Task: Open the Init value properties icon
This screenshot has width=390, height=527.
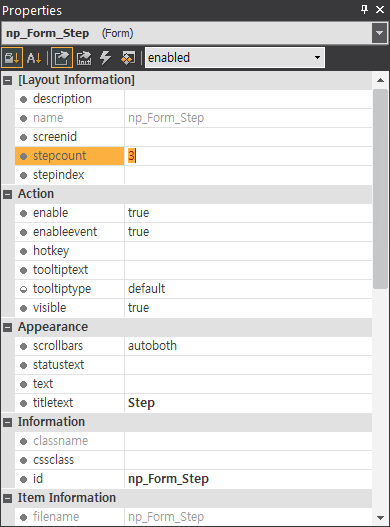Action: [84, 58]
